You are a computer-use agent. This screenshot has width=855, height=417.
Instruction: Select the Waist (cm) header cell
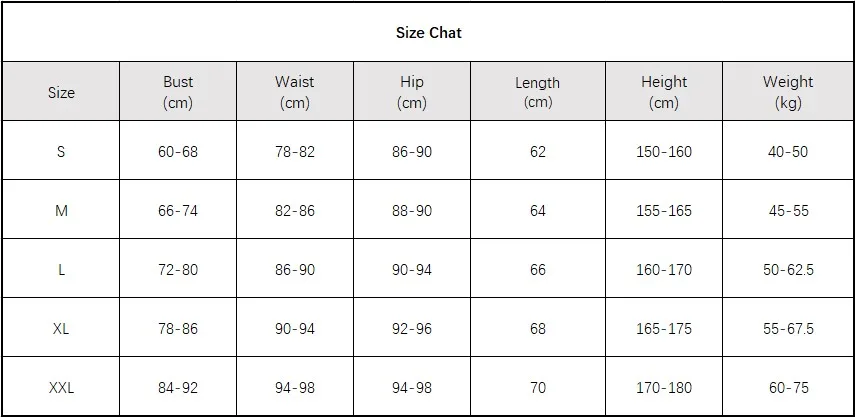pyautogui.click(x=295, y=92)
